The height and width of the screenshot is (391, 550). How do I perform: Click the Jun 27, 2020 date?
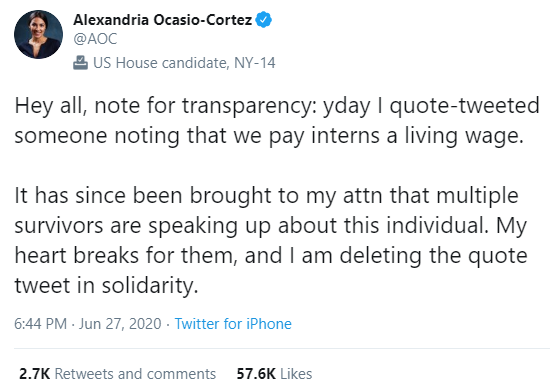point(120,324)
